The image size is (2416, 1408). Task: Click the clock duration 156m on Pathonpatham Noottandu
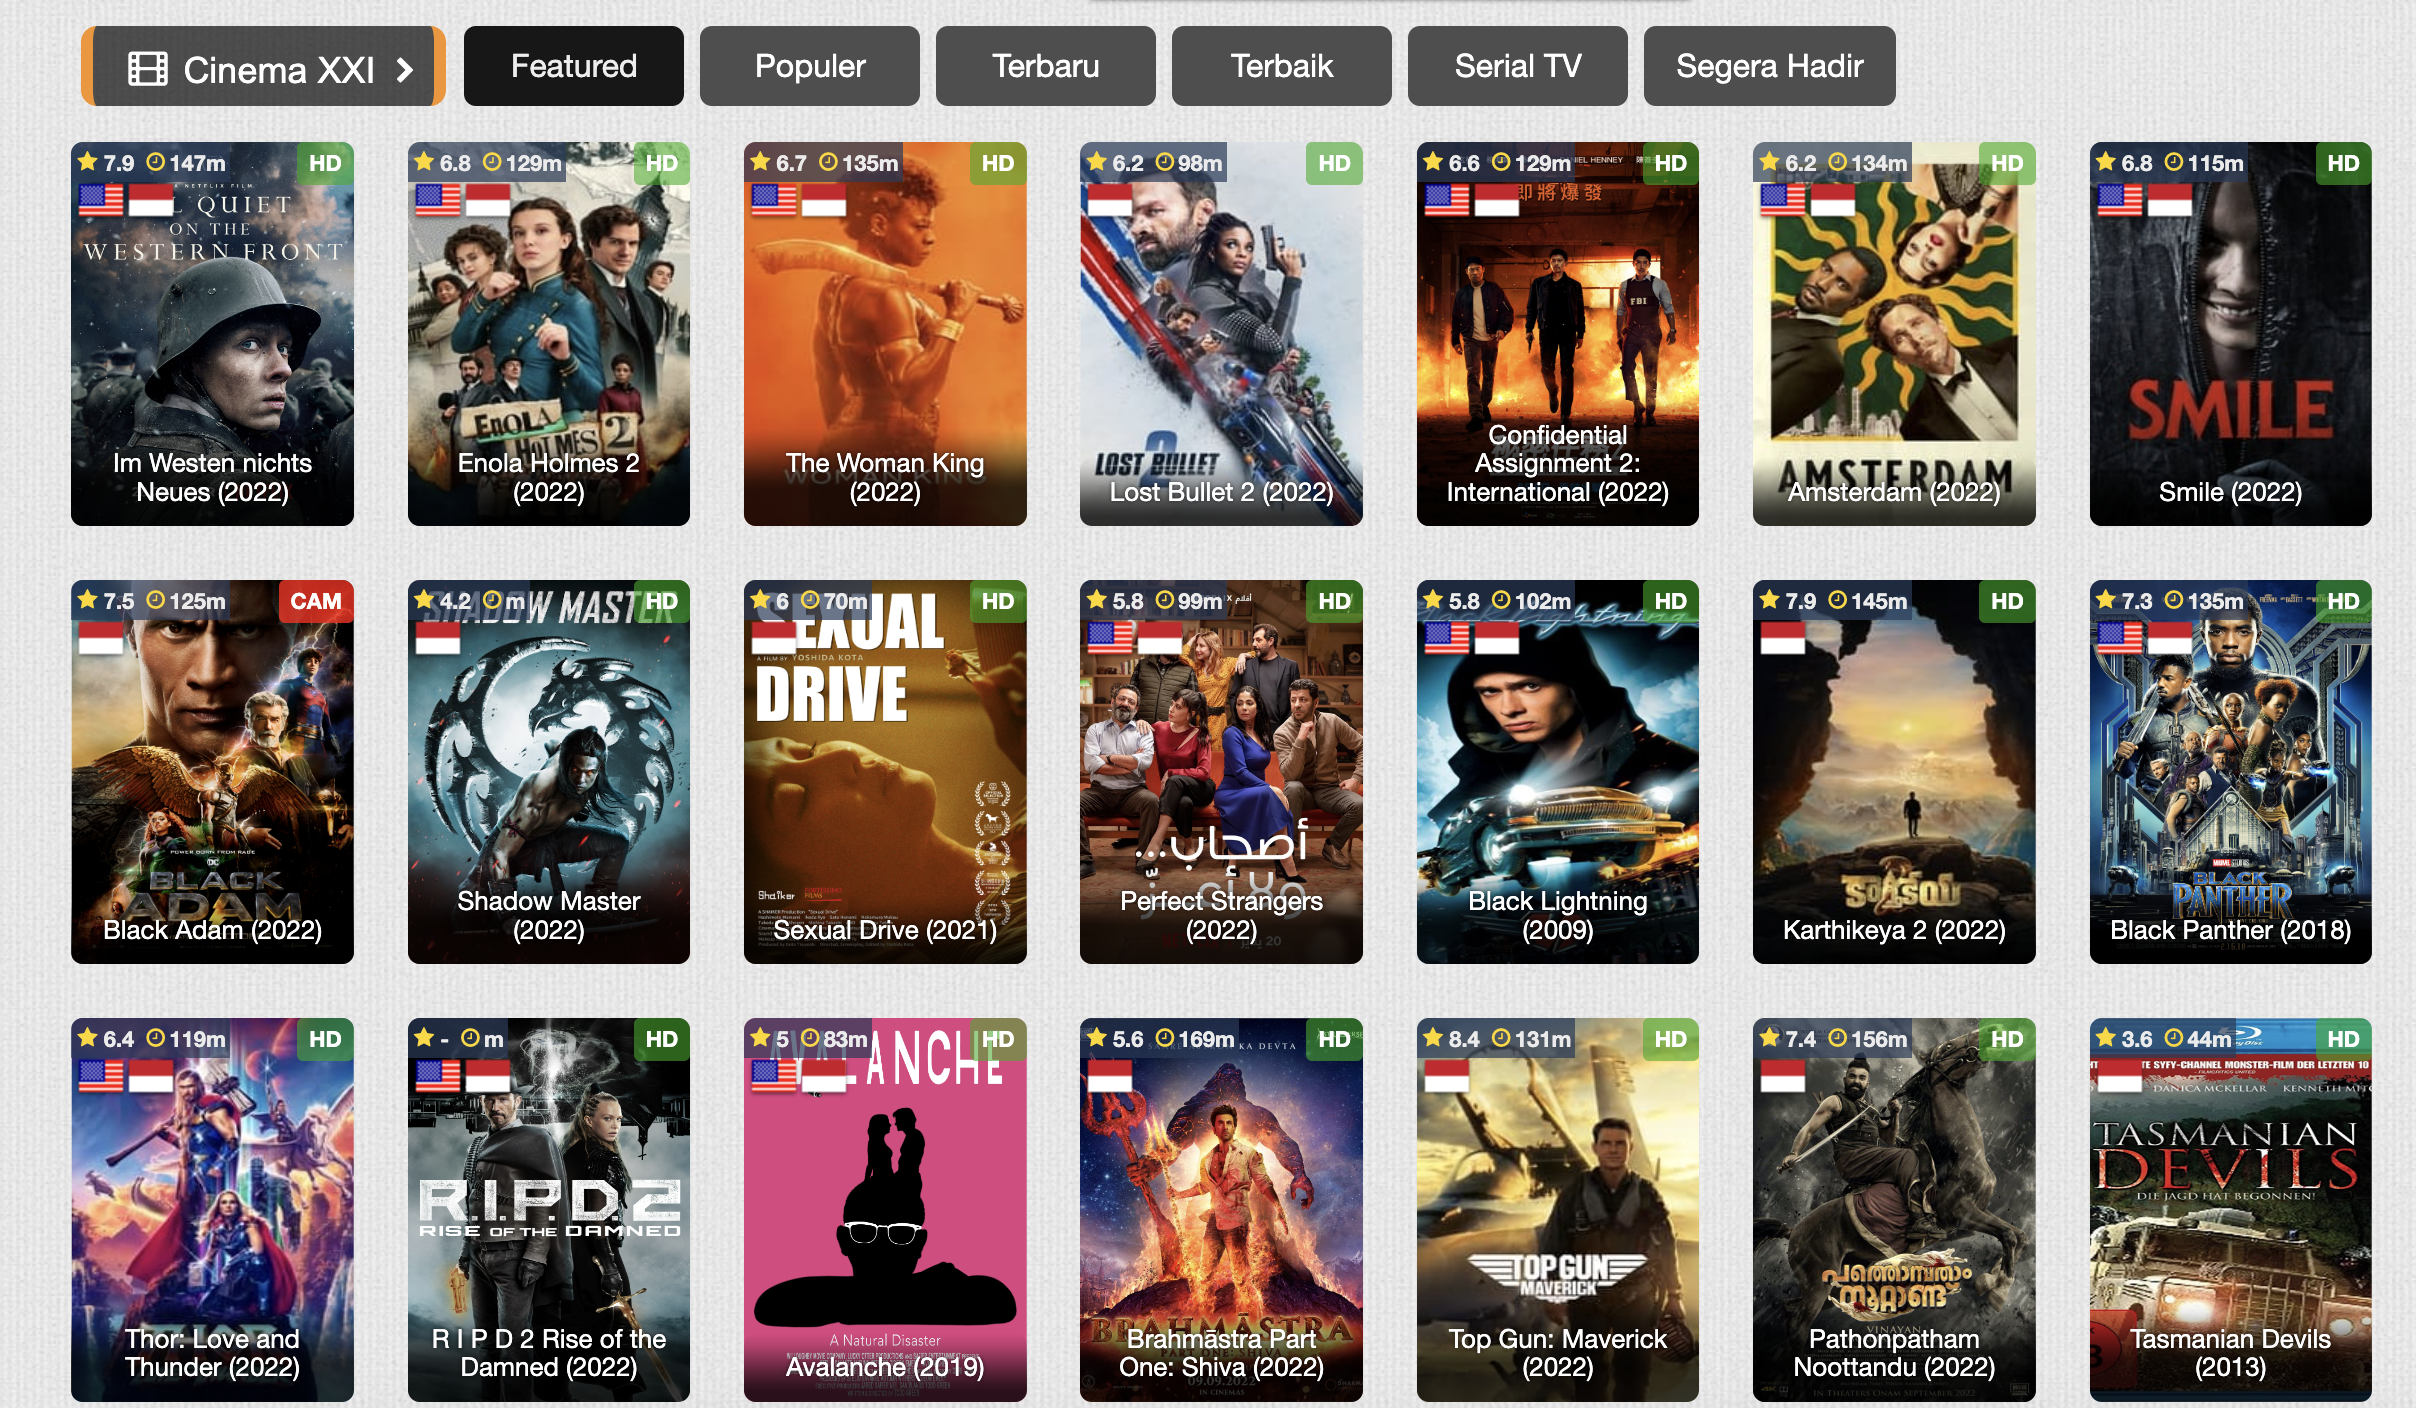[1868, 1039]
